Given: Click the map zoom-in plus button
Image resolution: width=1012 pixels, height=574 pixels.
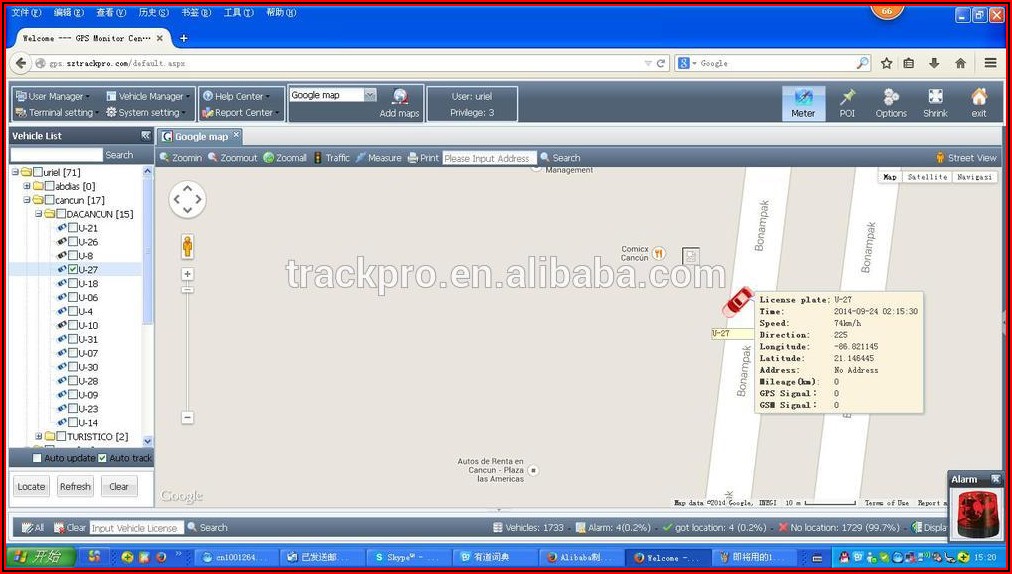Looking at the screenshot, I should point(187,274).
